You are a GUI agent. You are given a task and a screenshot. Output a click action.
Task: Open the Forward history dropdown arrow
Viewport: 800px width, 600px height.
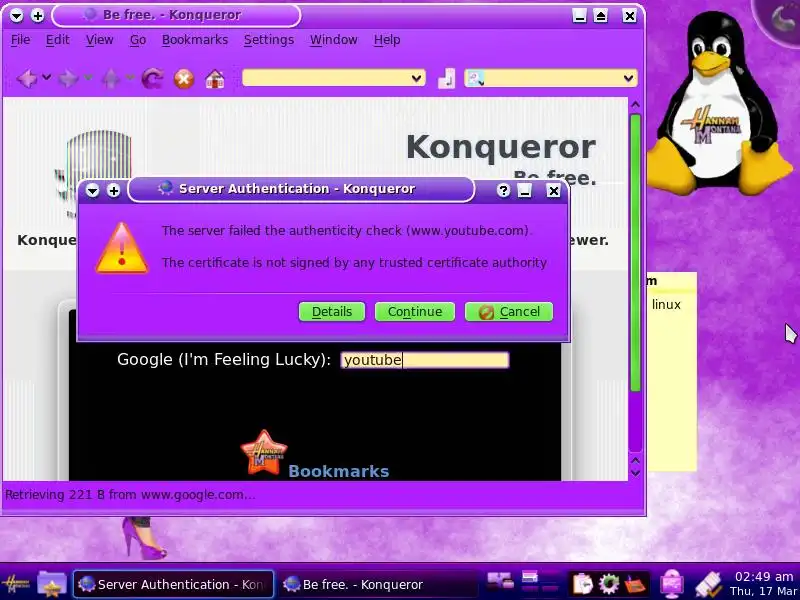(88, 78)
